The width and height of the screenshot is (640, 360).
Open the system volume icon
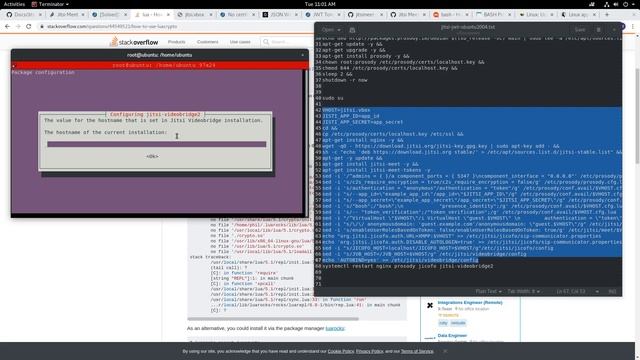tap(616, 4)
